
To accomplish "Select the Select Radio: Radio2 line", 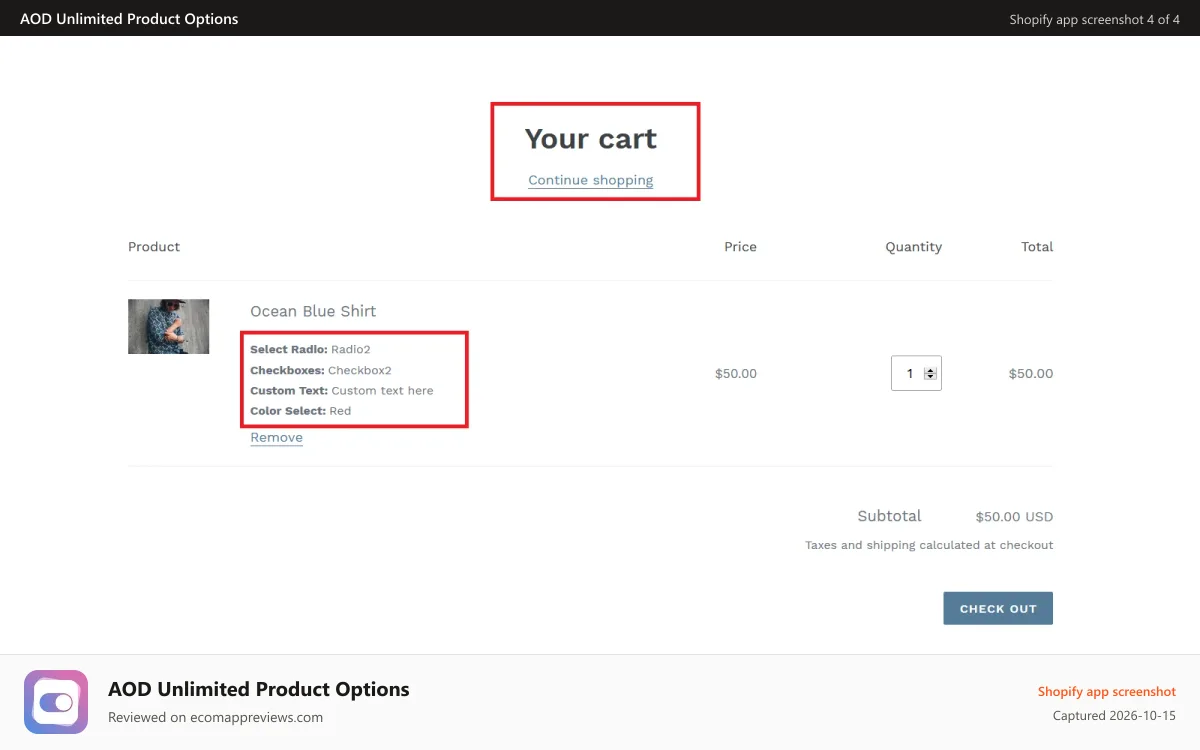I will point(310,349).
